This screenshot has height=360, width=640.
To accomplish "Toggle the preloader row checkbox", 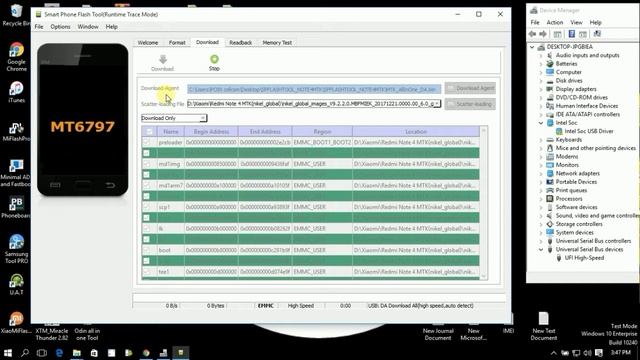I will 147,142.
